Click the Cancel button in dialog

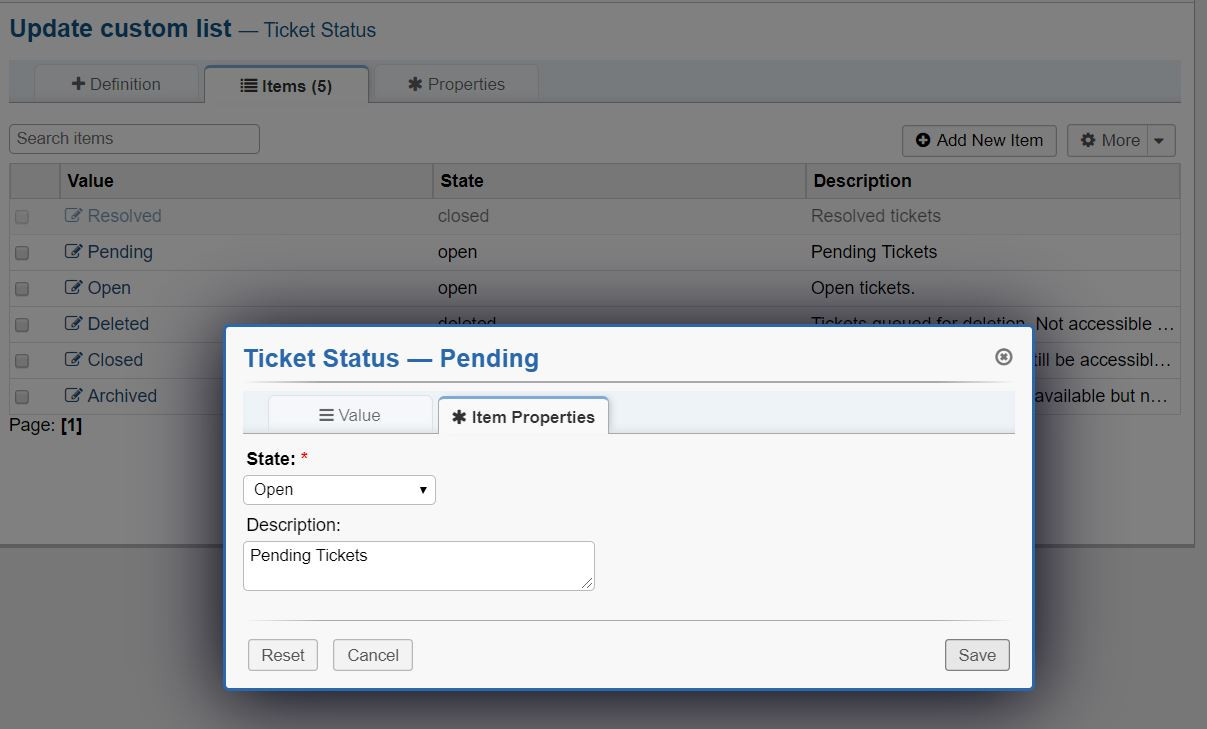[373, 655]
